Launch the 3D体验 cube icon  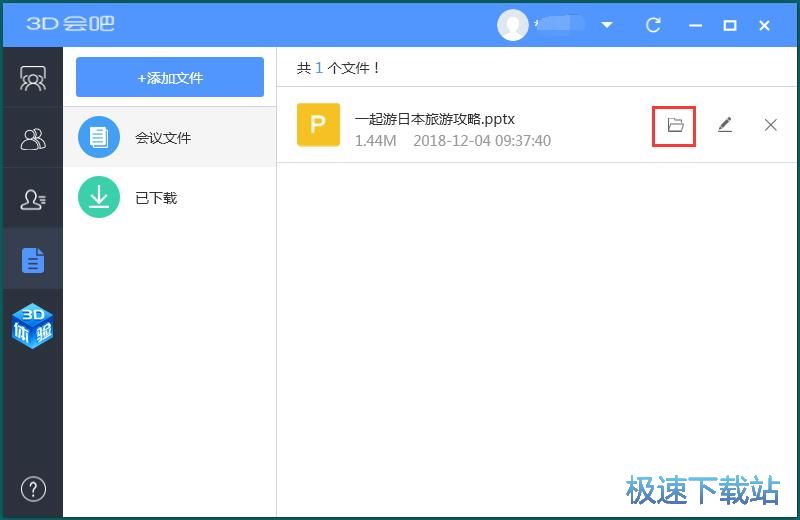pyautogui.click(x=33, y=327)
